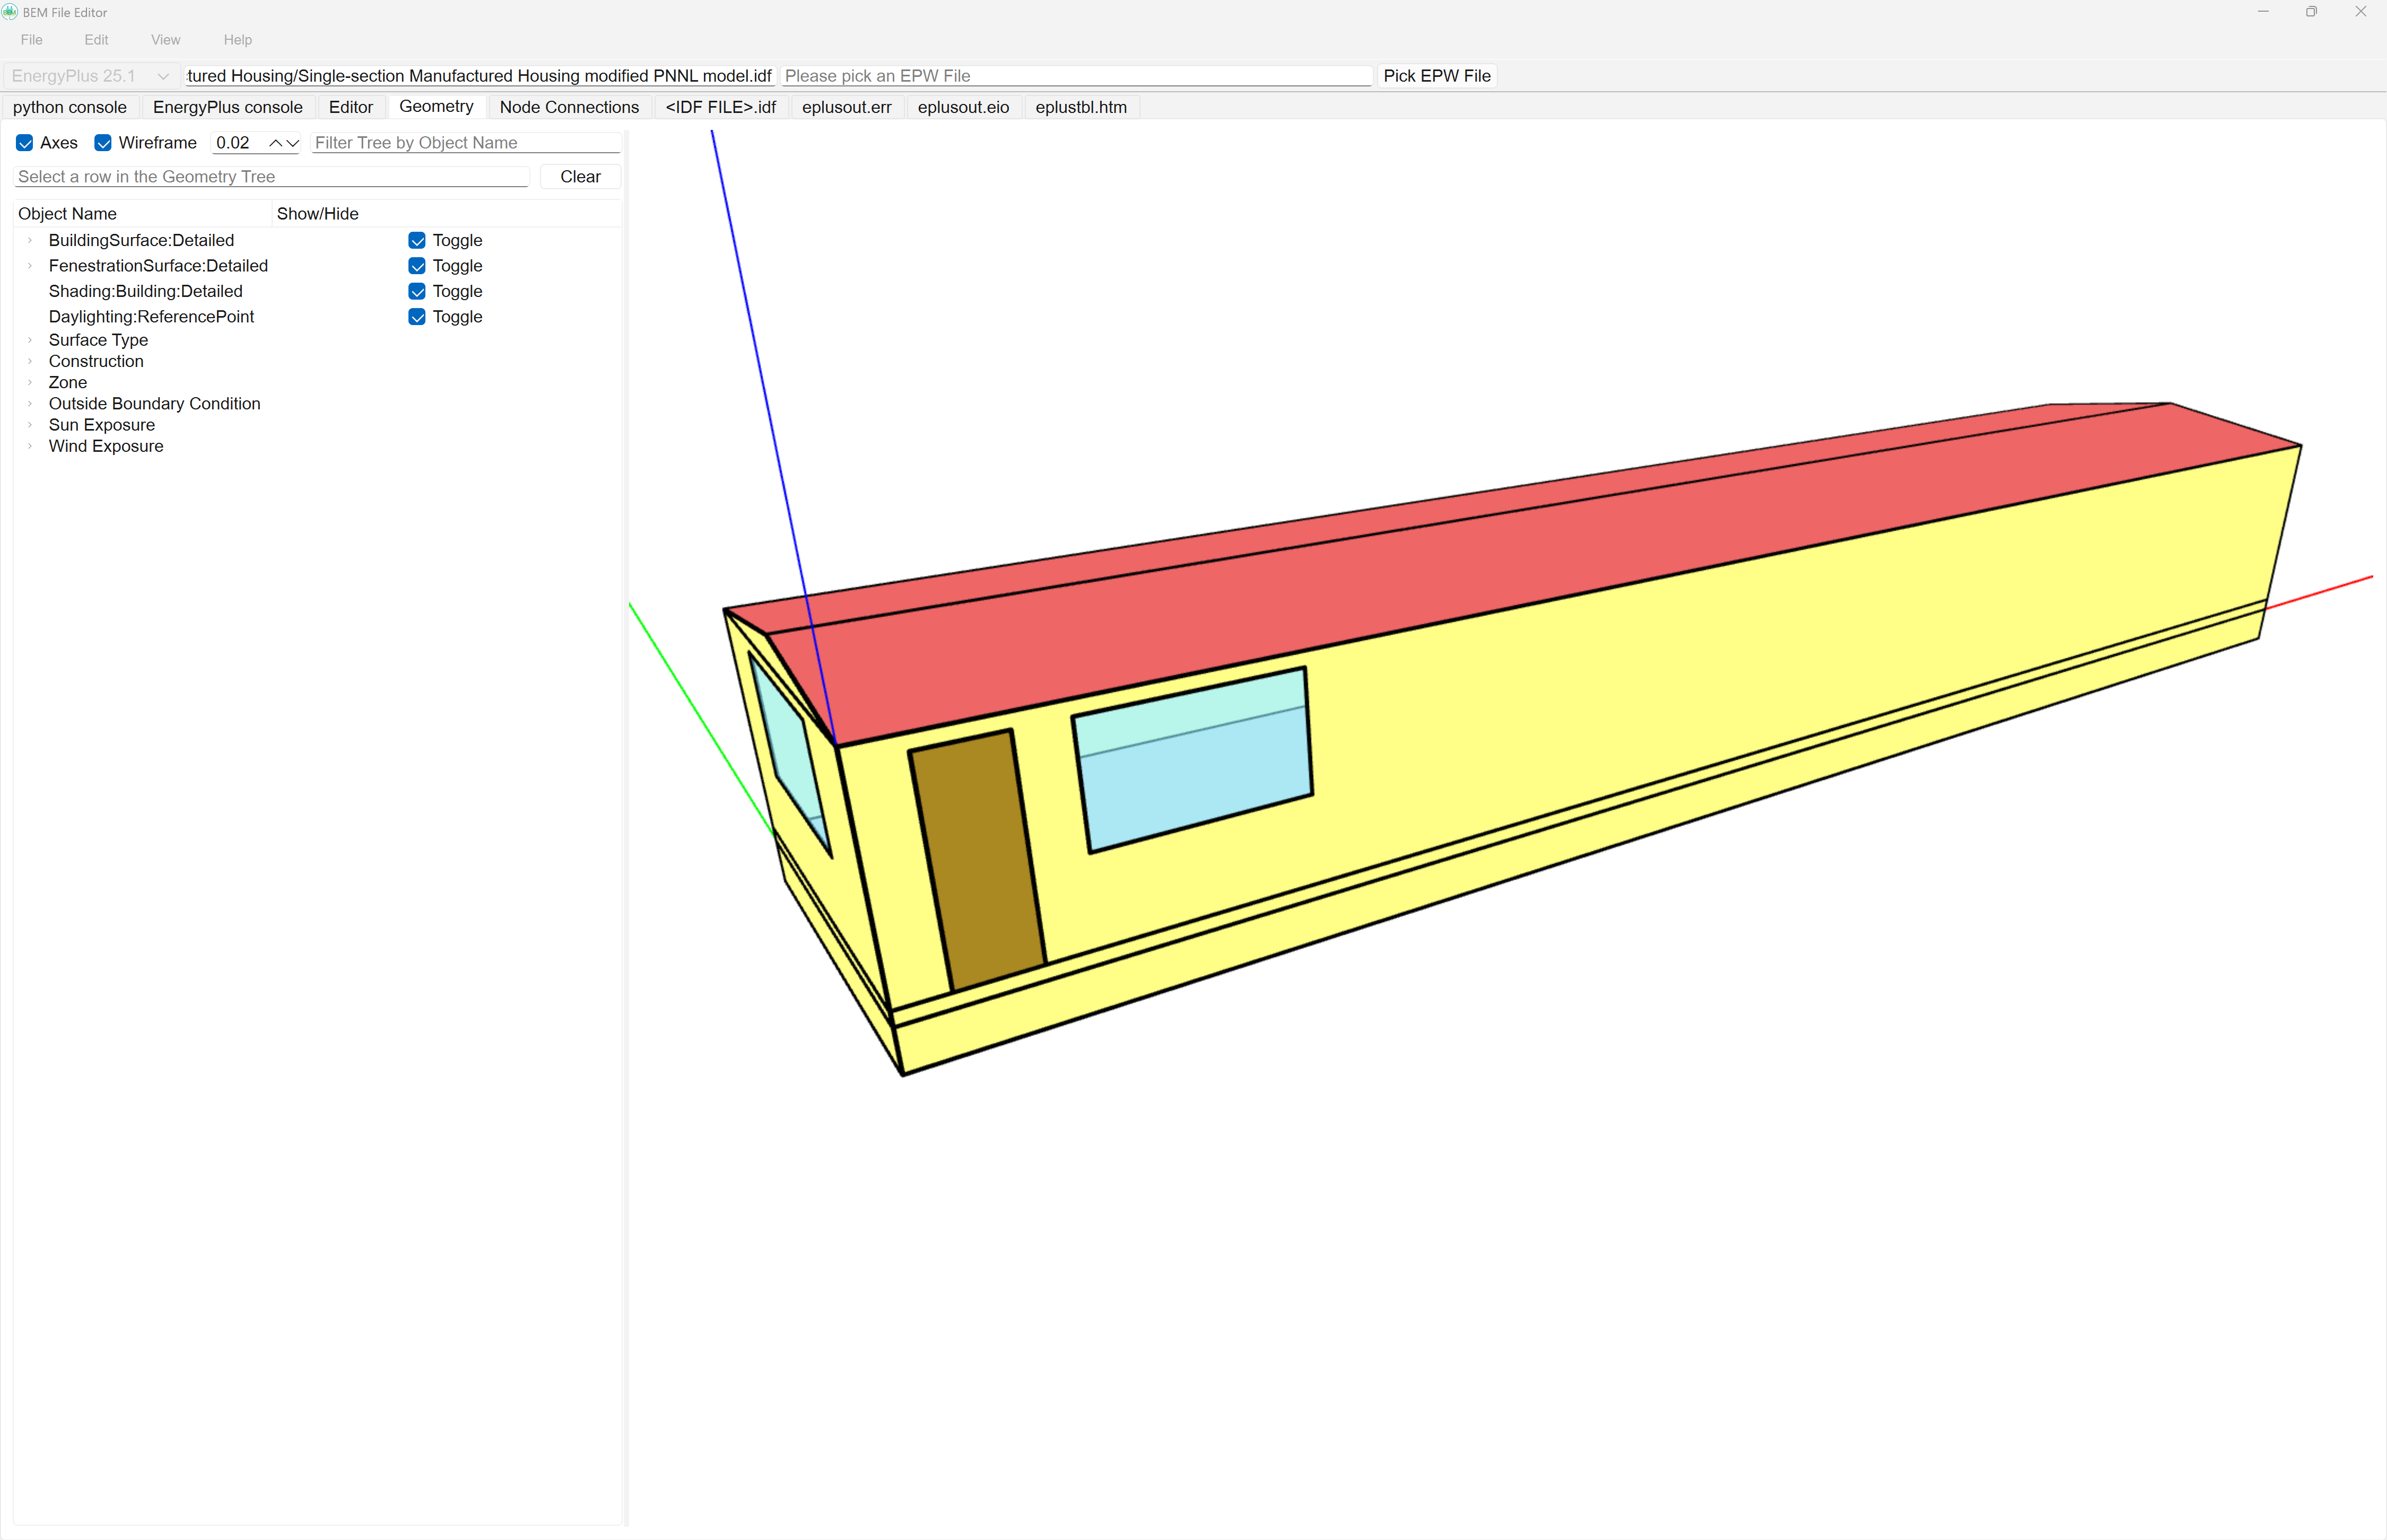Click the brown door surface on the model
2387x1540 pixels.
click(978, 860)
